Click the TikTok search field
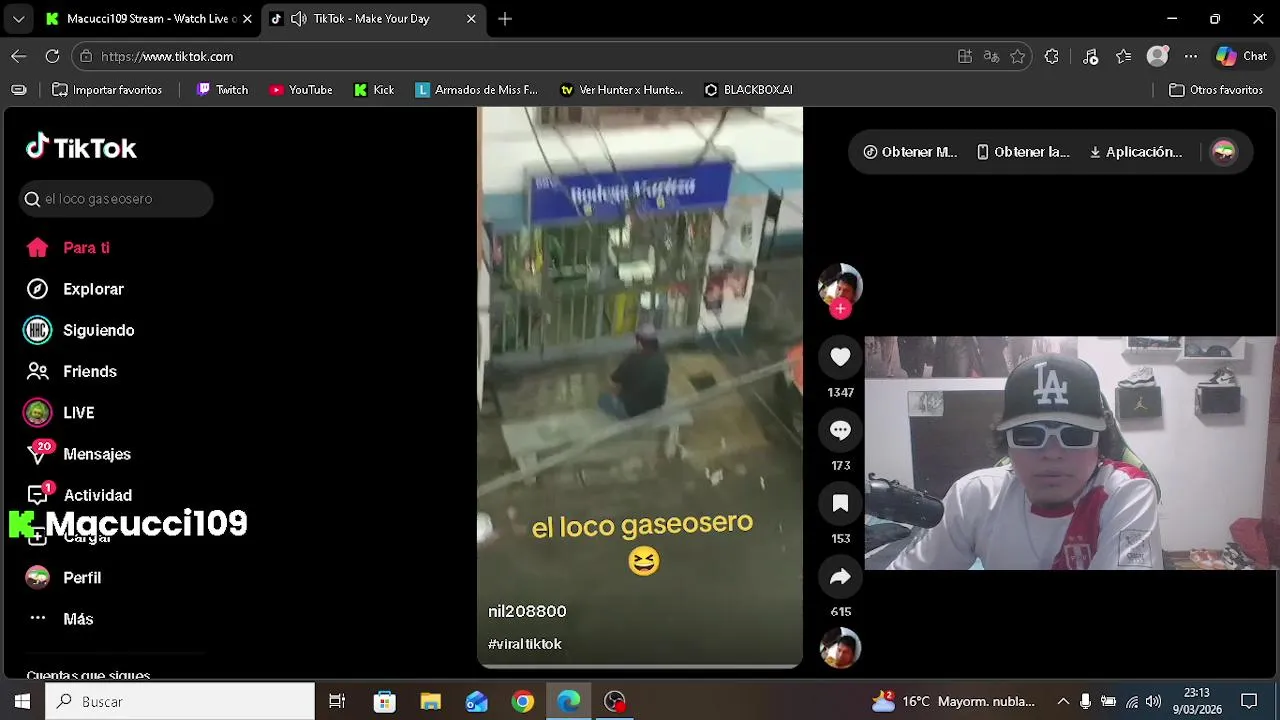The image size is (1280, 720). (116, 199)
